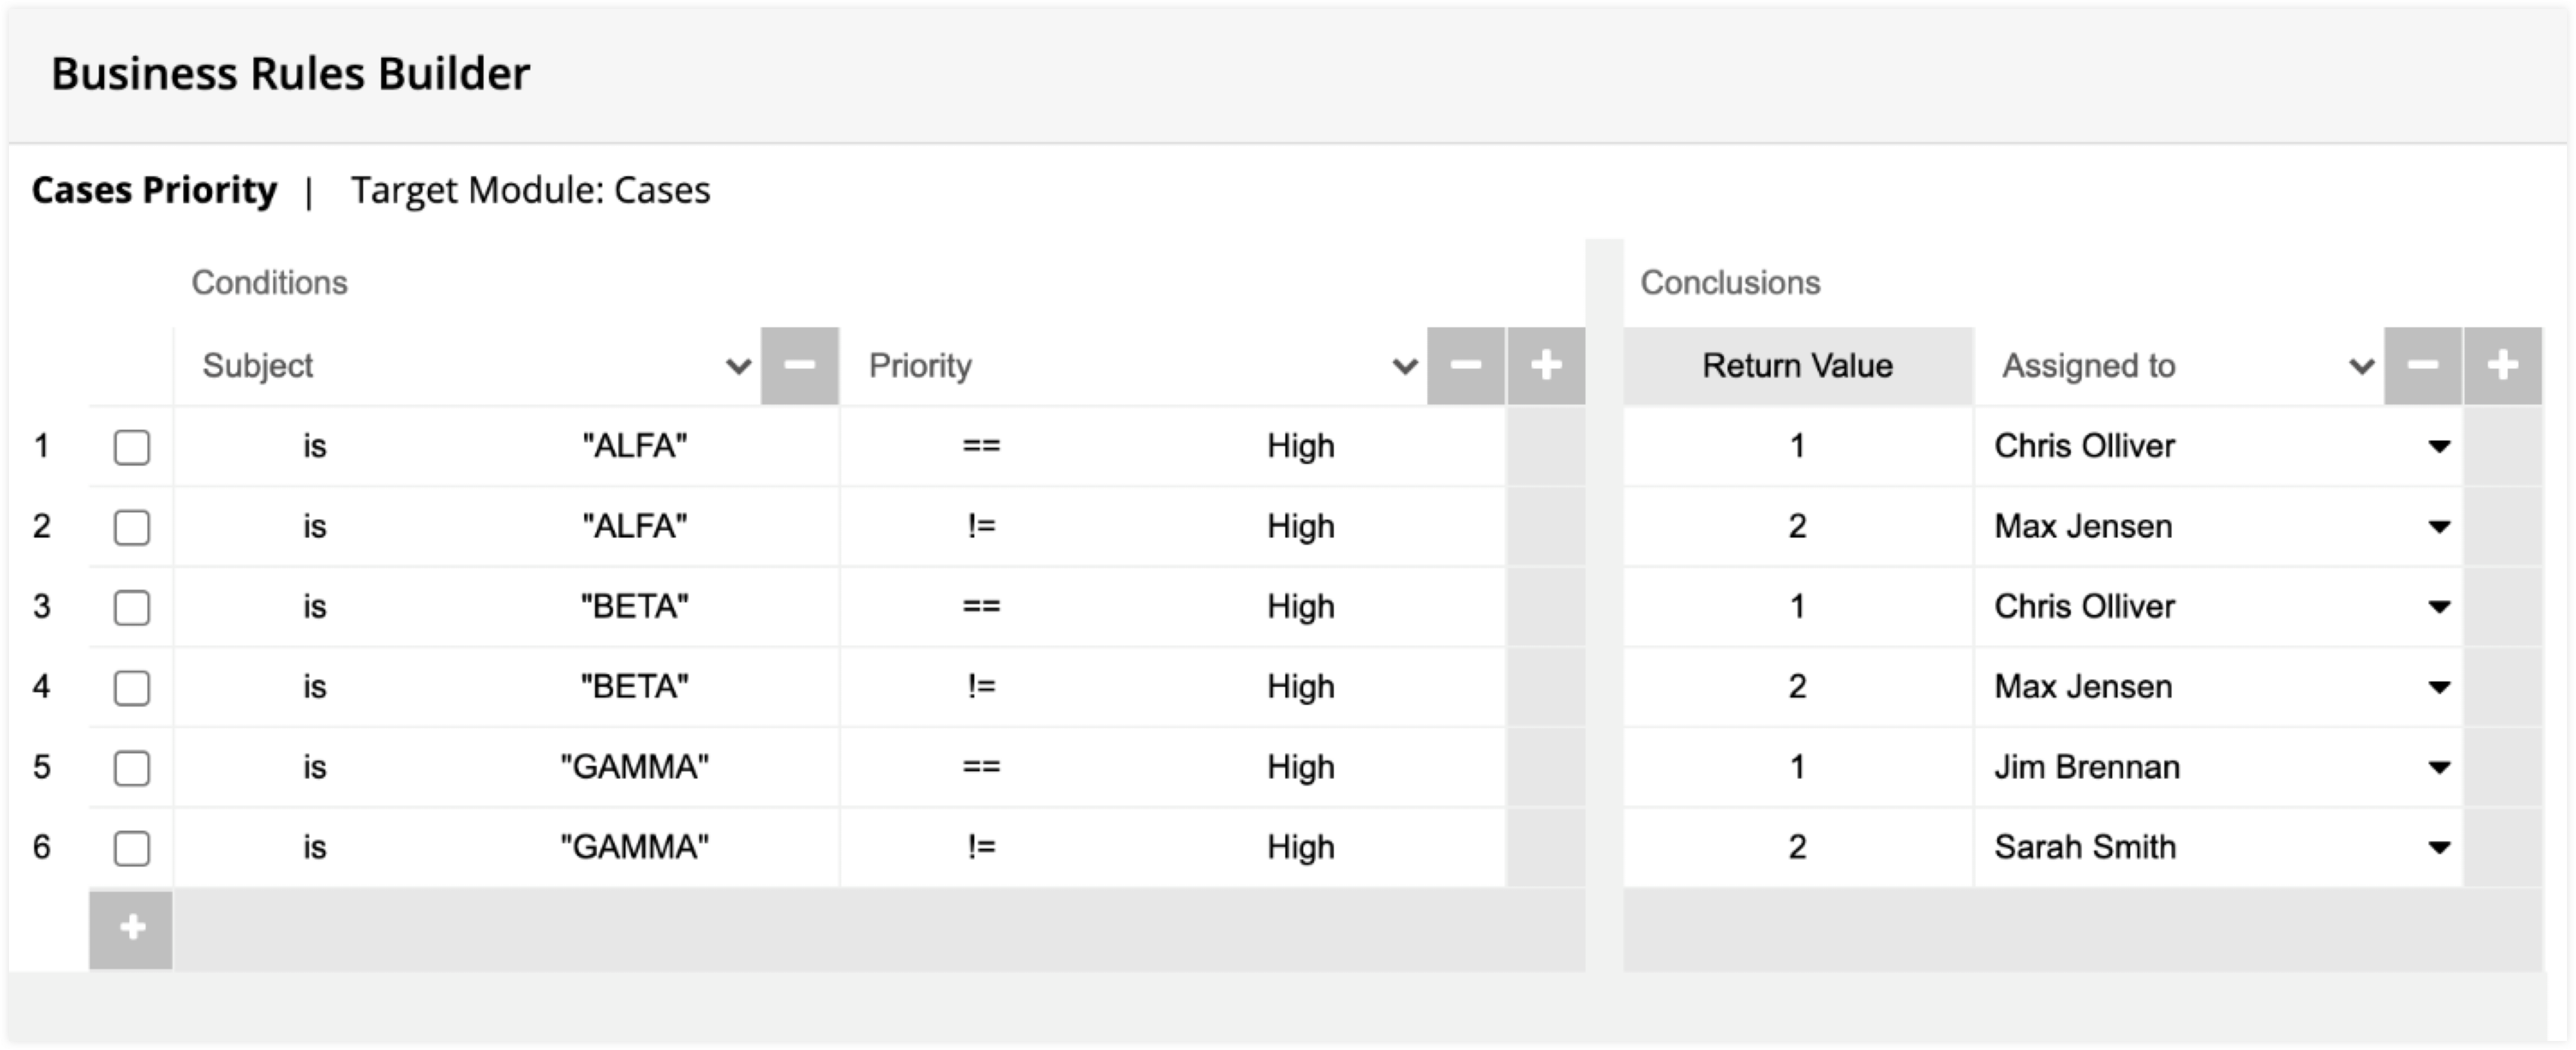
Task: Click the High priority value in row 4
Action: 1300,687
